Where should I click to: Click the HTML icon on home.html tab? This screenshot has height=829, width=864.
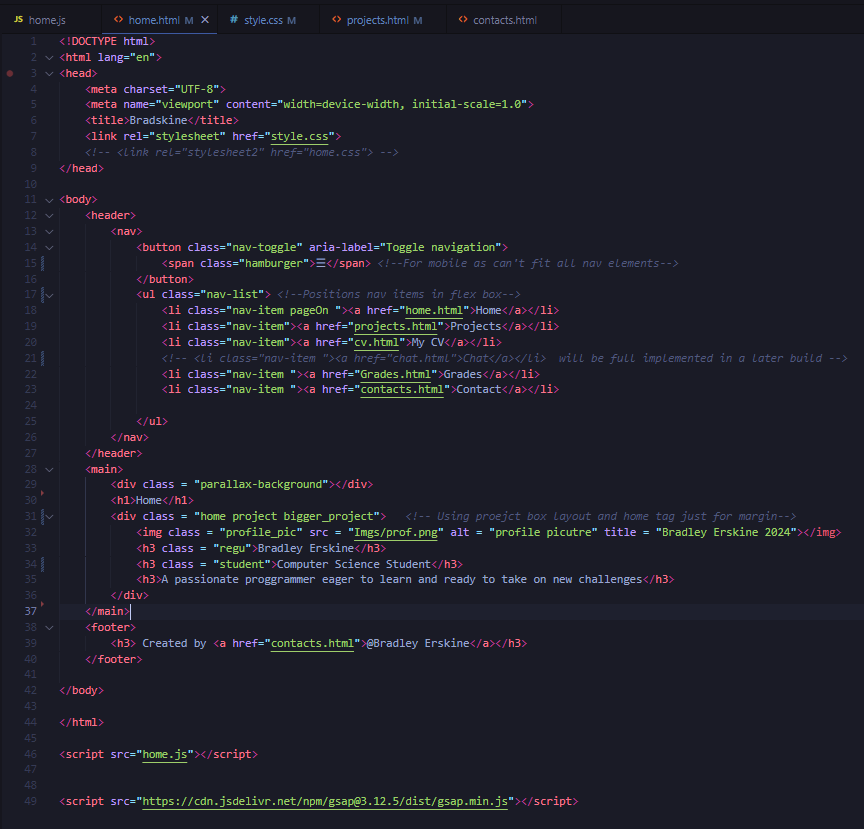[118, 20]
